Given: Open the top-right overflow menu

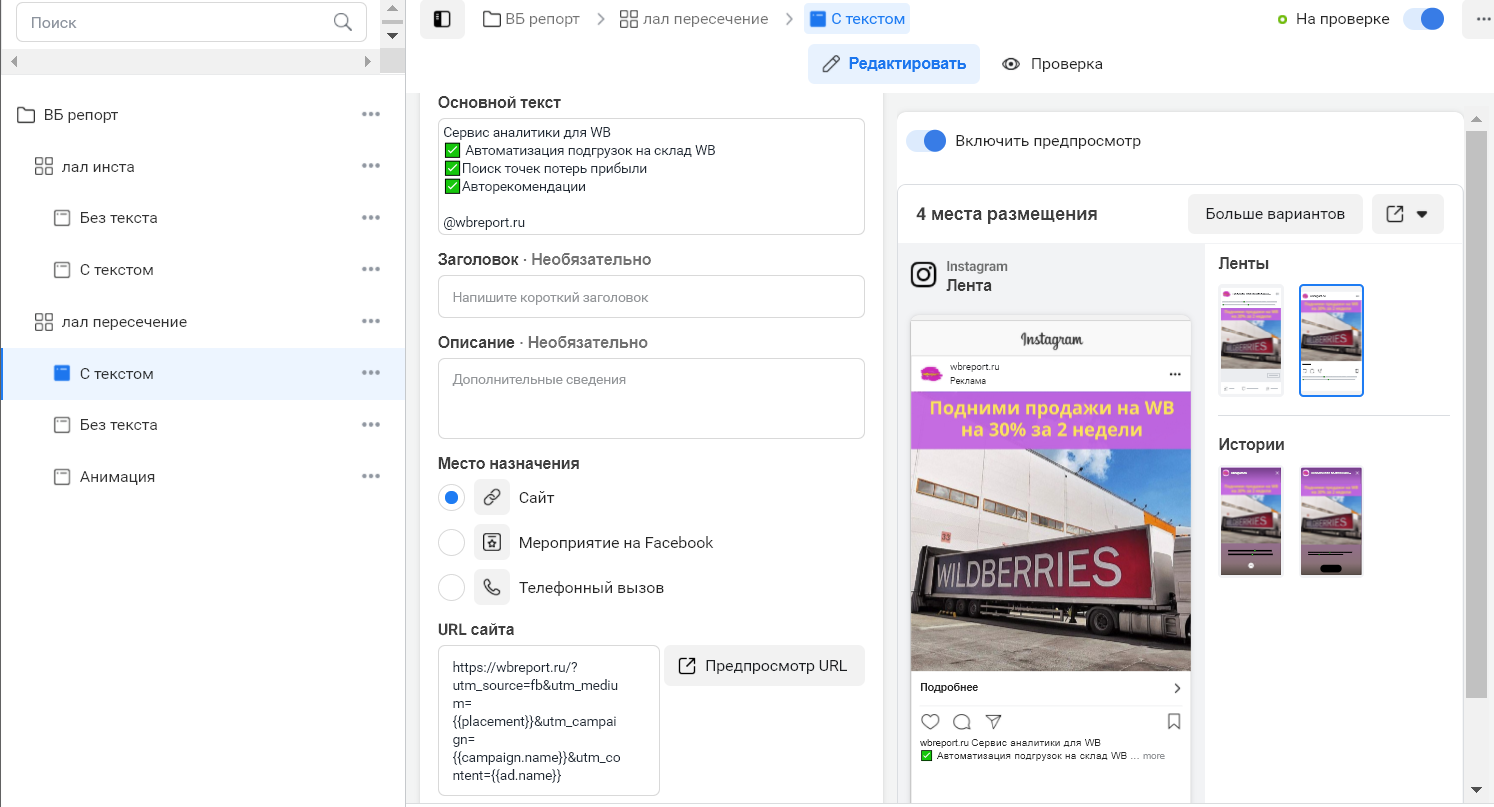Looking at the screenshot, I should (1481, 19).
